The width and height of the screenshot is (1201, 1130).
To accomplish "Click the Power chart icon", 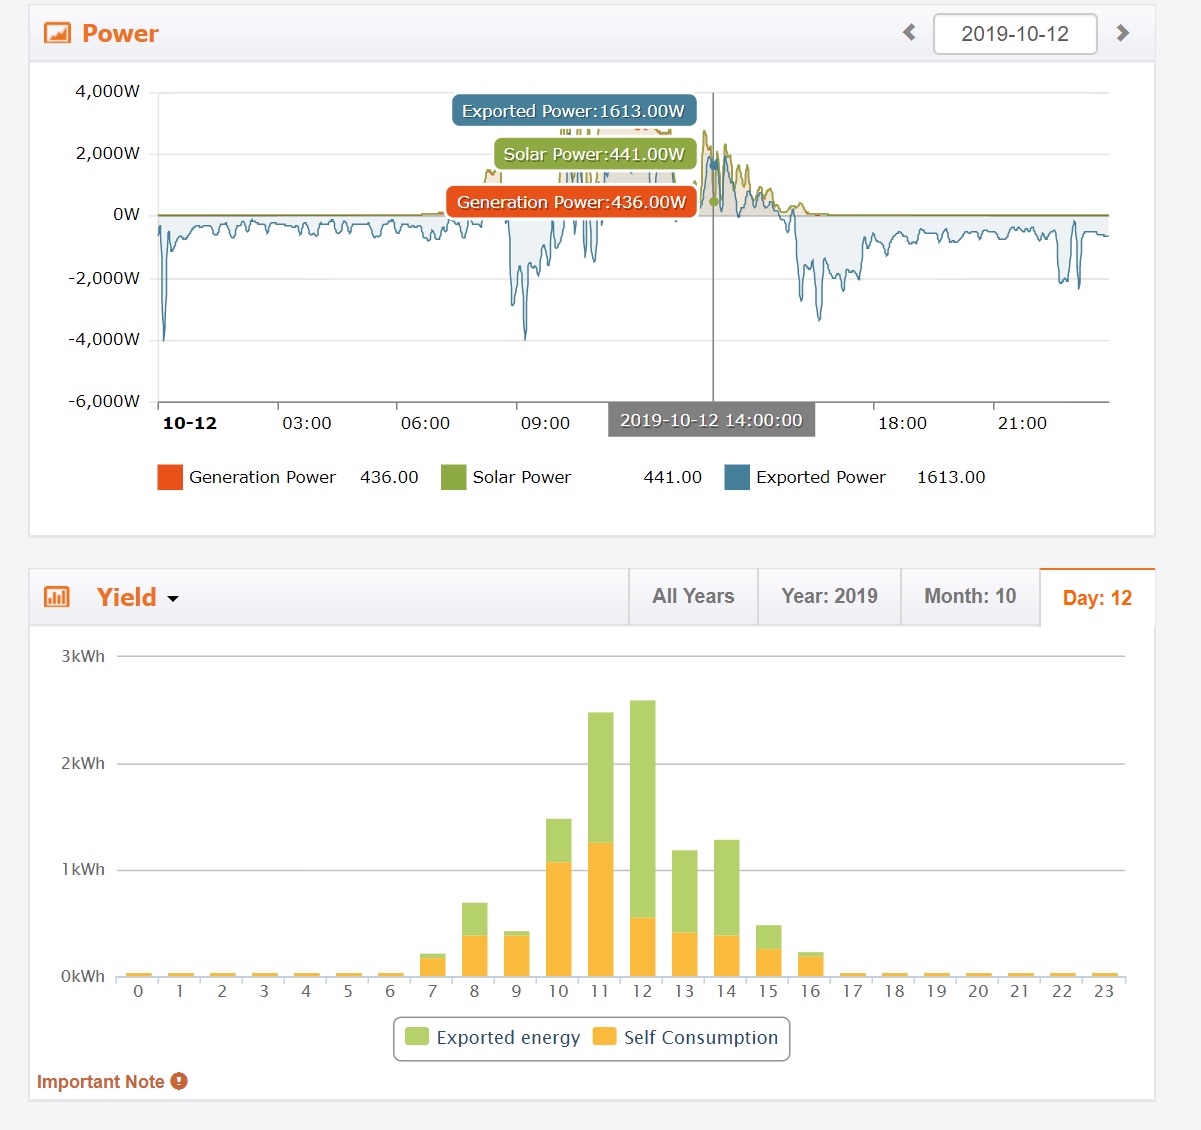I will pyautogui.click(x=58, y=33).
